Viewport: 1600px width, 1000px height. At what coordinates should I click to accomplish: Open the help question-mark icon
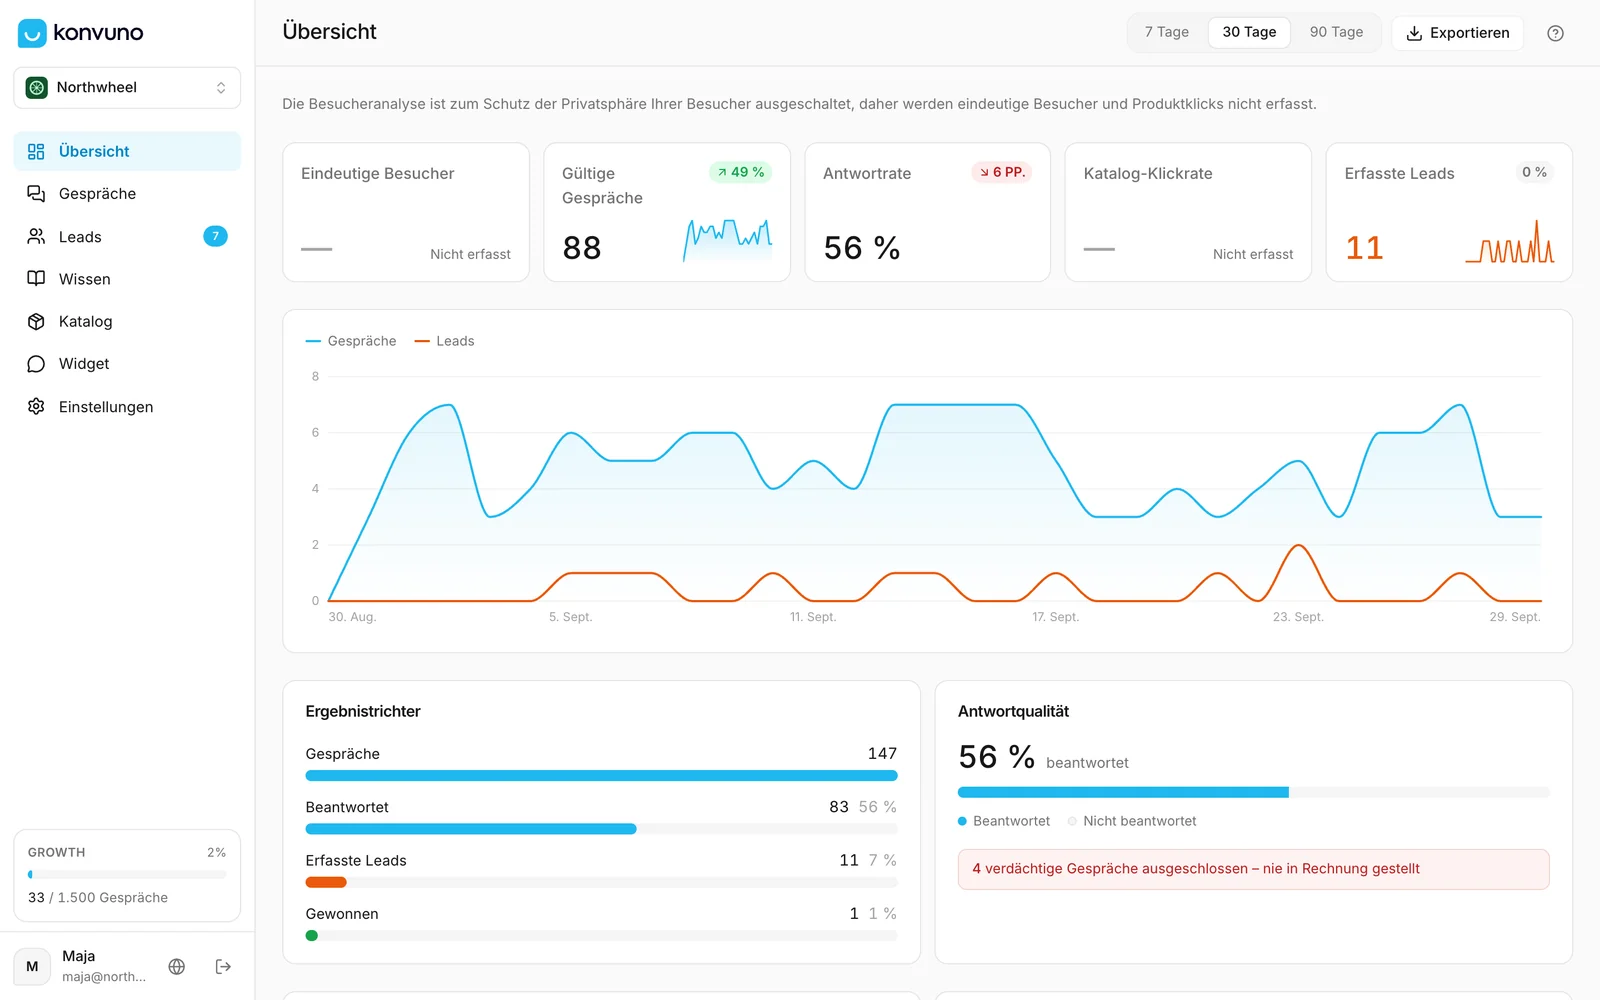1555,33
